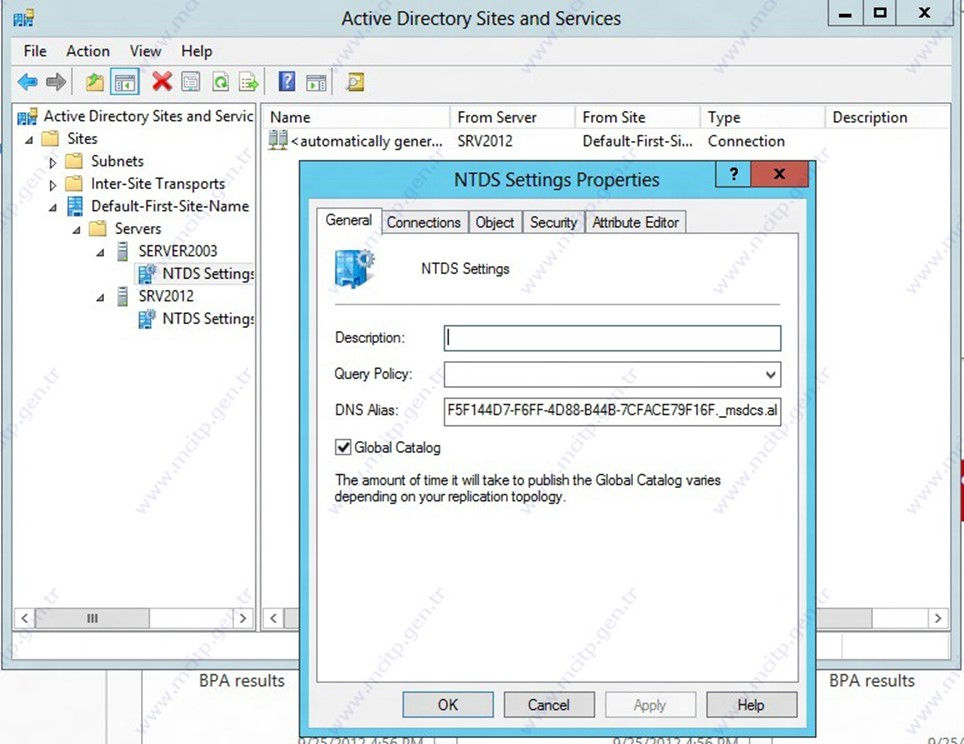
Task: Click NTDS Settings icon under SERVER2003
Action: 146,274
